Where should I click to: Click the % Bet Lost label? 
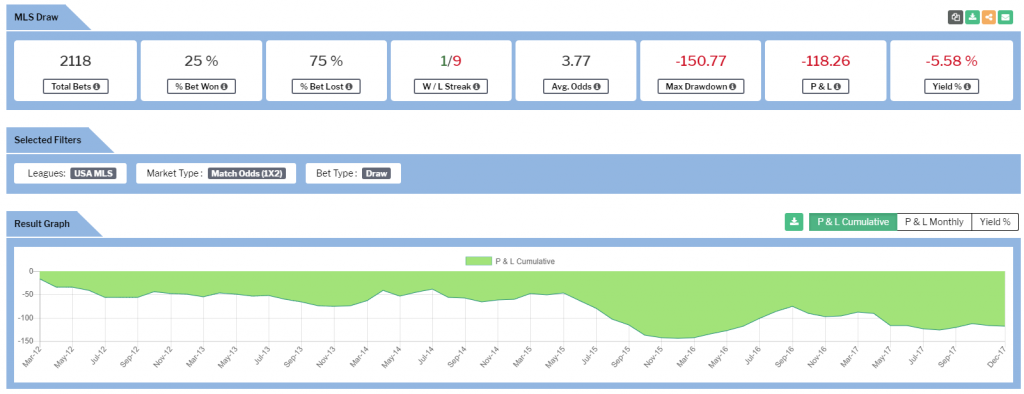pos(326,86)
